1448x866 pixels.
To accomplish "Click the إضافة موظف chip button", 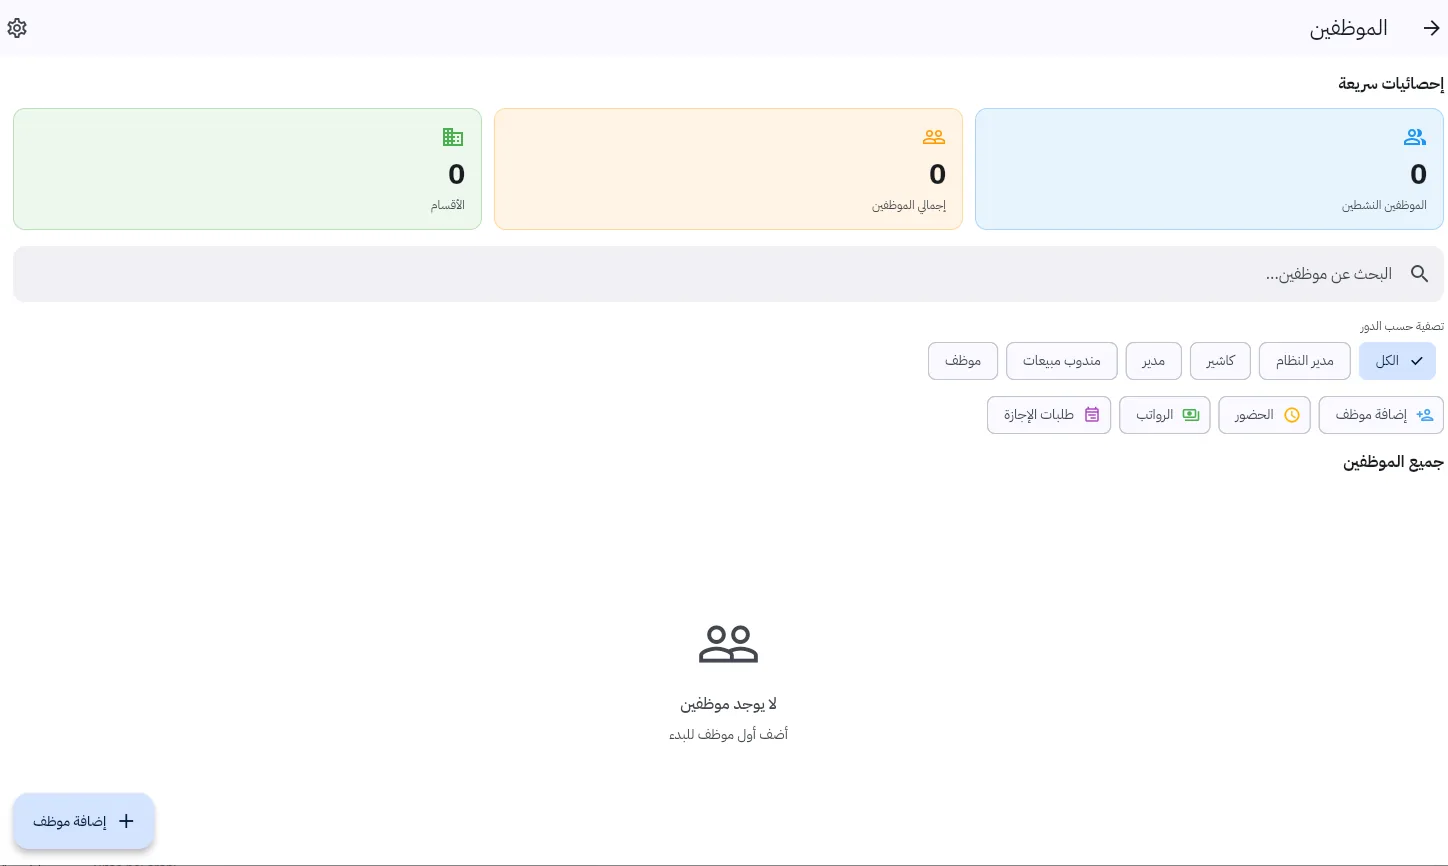I will click(x=1381, y=415).
